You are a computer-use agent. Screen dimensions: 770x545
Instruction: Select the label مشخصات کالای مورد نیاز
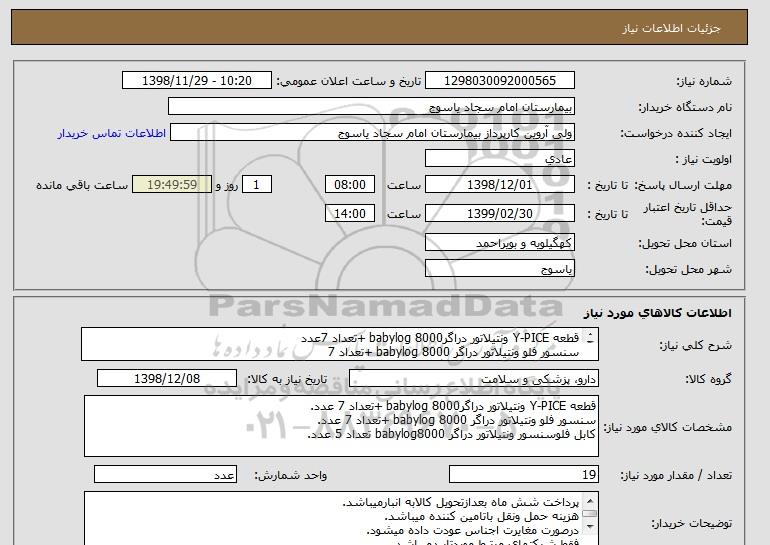pyautogui.click(x=668, y=427)
